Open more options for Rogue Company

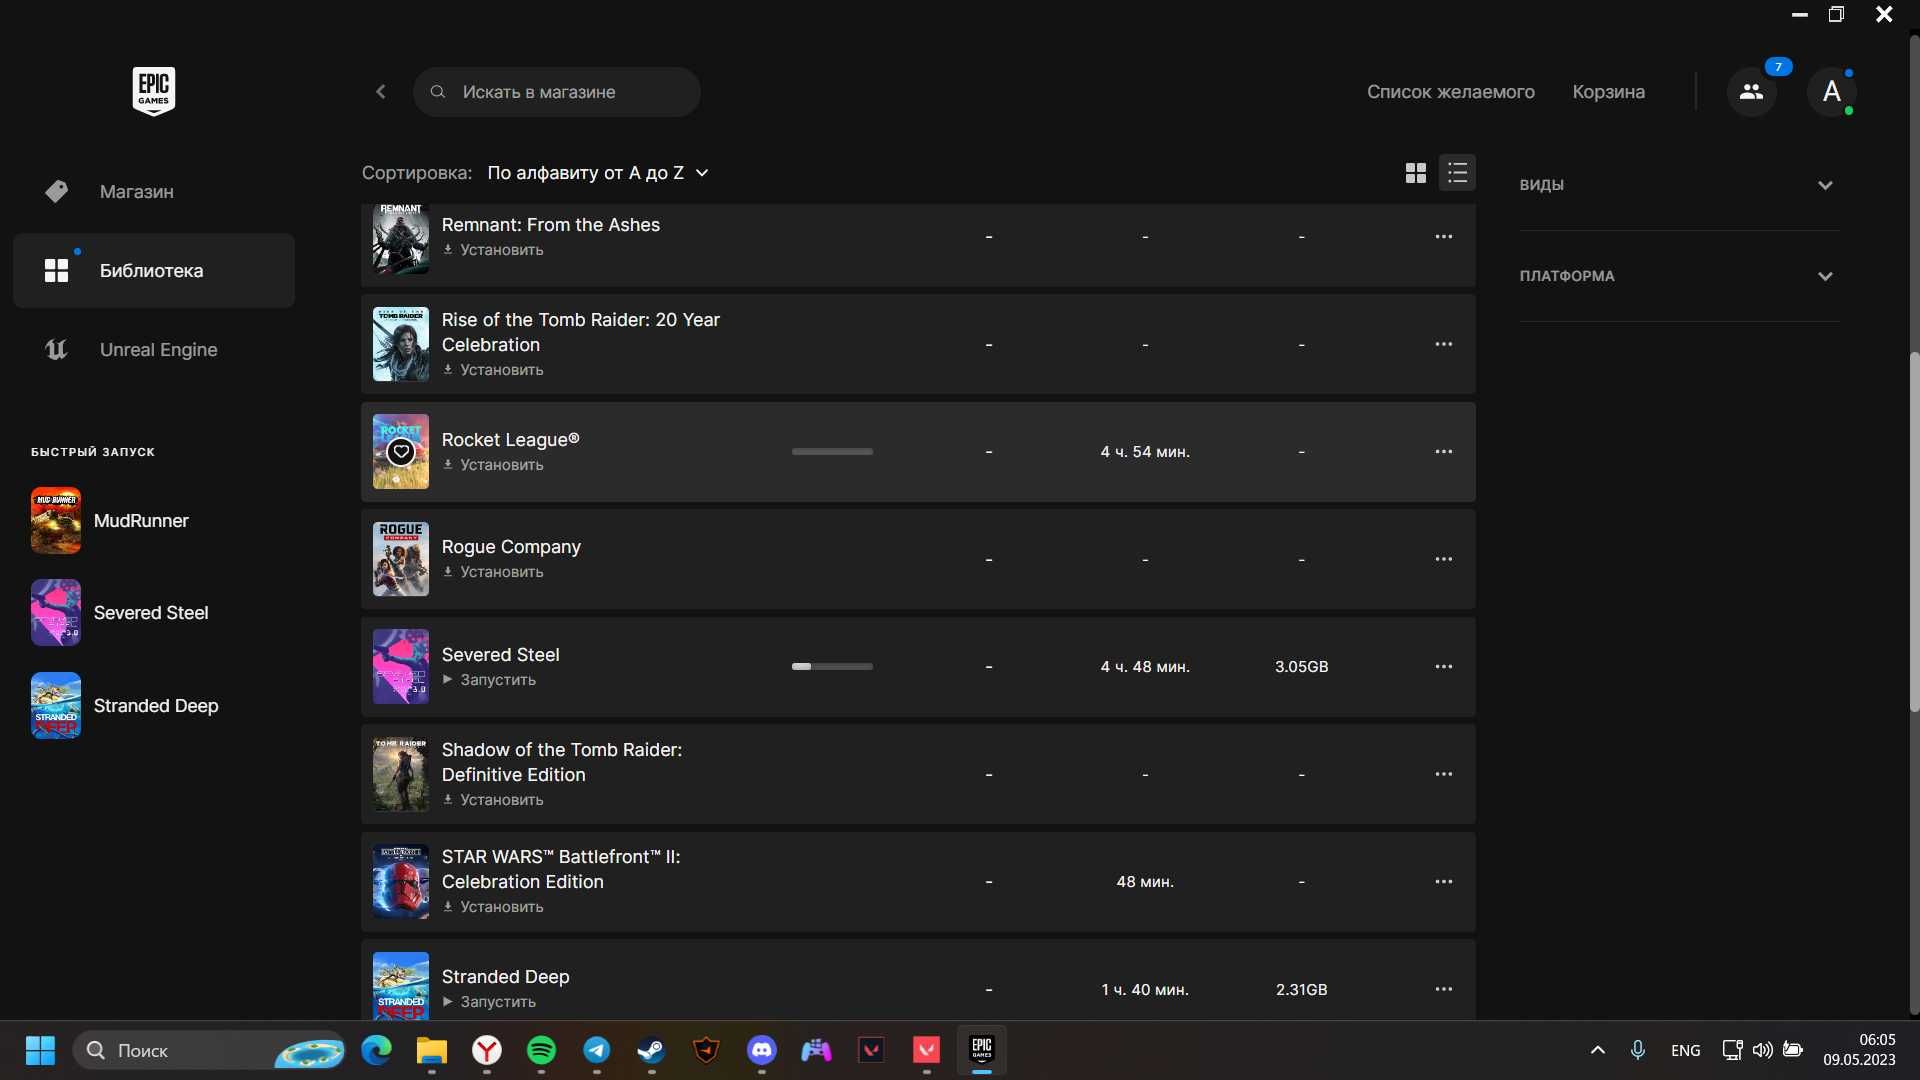pyautogui.click(x=1444, y=559)
